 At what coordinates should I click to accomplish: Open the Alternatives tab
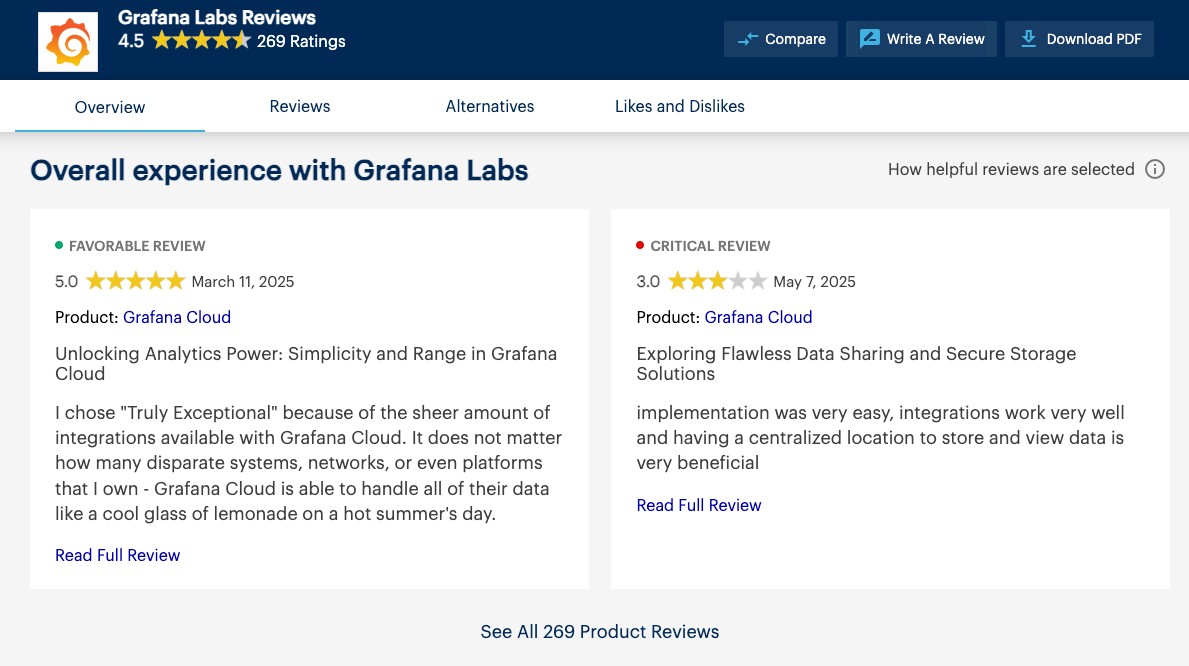[x=490, y=106]
